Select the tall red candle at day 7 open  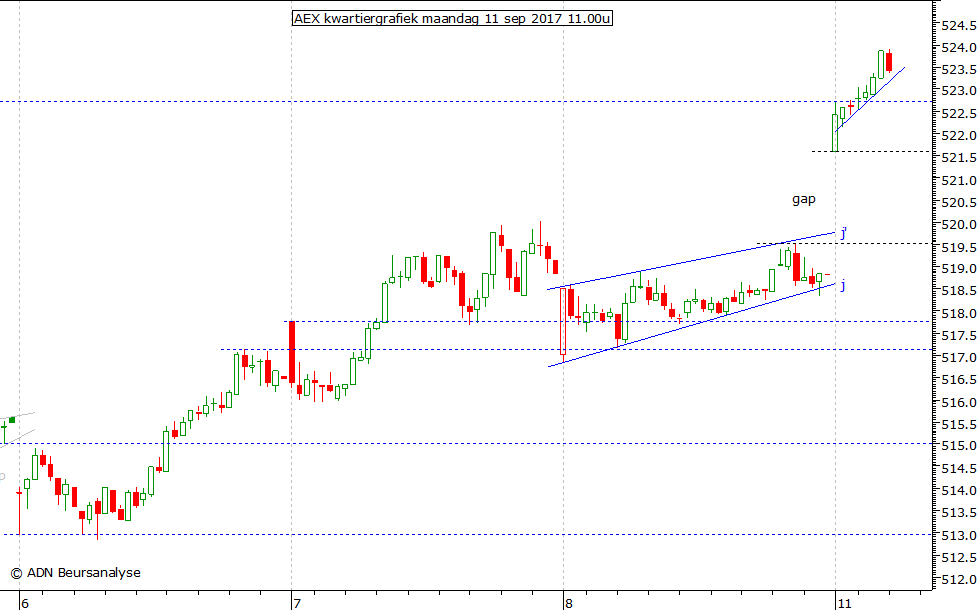(x=291, y=352)
